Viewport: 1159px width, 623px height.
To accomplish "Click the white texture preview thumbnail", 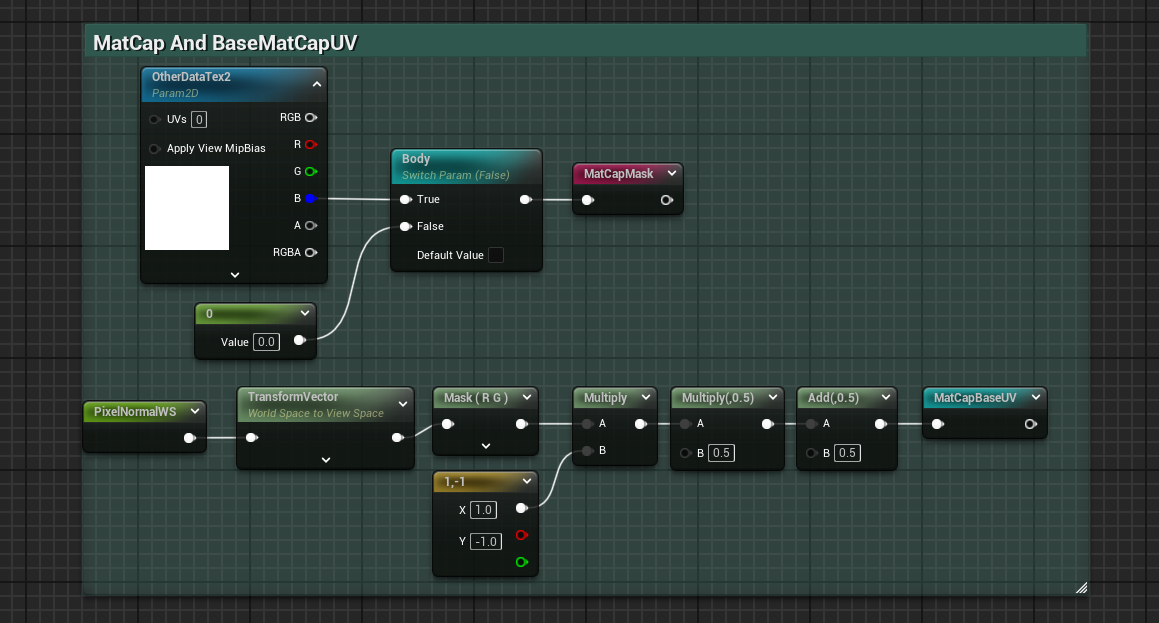I will click(x=187, y=208).
